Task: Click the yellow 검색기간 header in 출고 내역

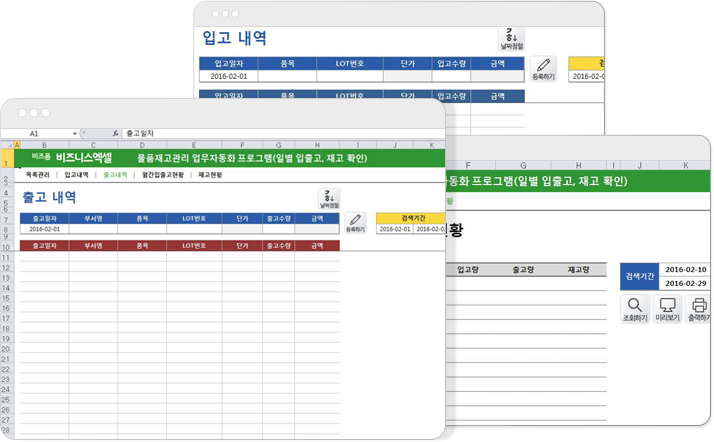Action: [411, 218]
